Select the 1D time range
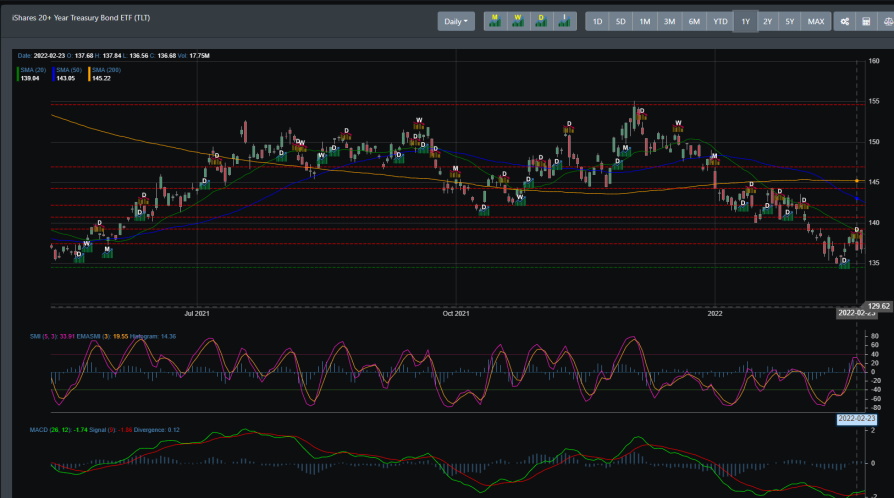The image size is (894, 498). tap(597, 22)
